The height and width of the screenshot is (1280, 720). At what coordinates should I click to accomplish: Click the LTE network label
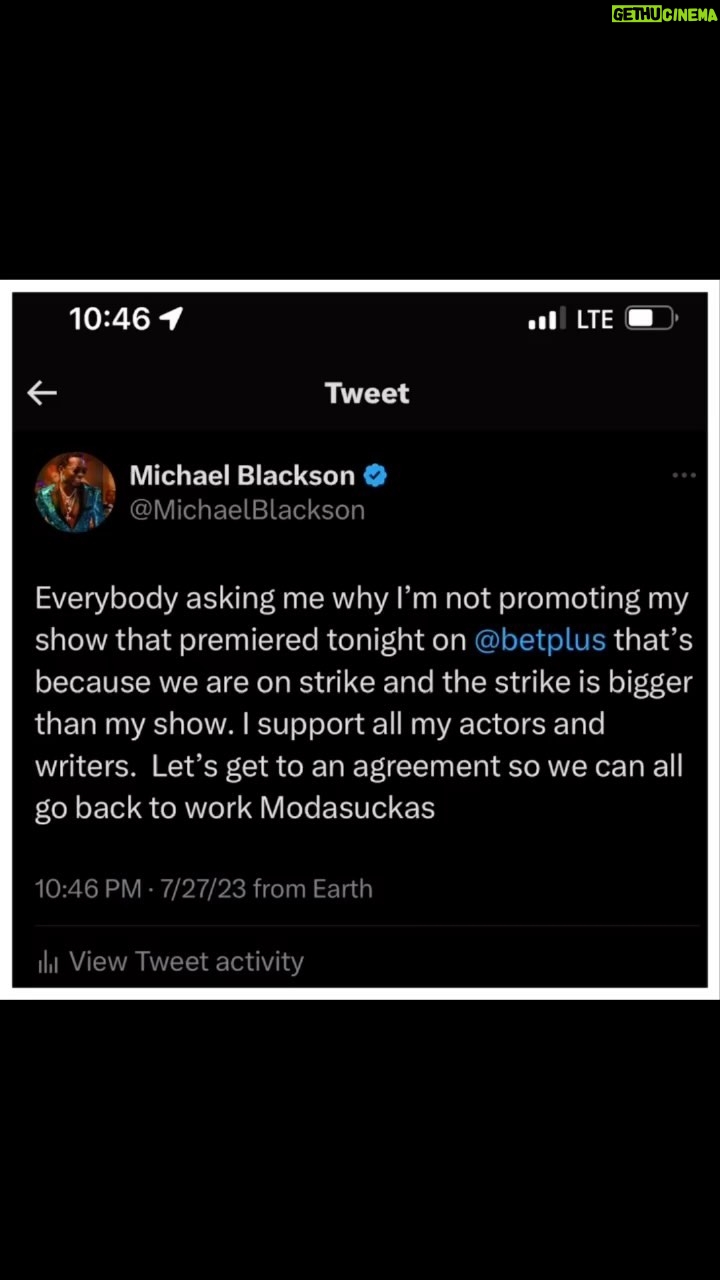pyautogui.click(x=595, y=319)
